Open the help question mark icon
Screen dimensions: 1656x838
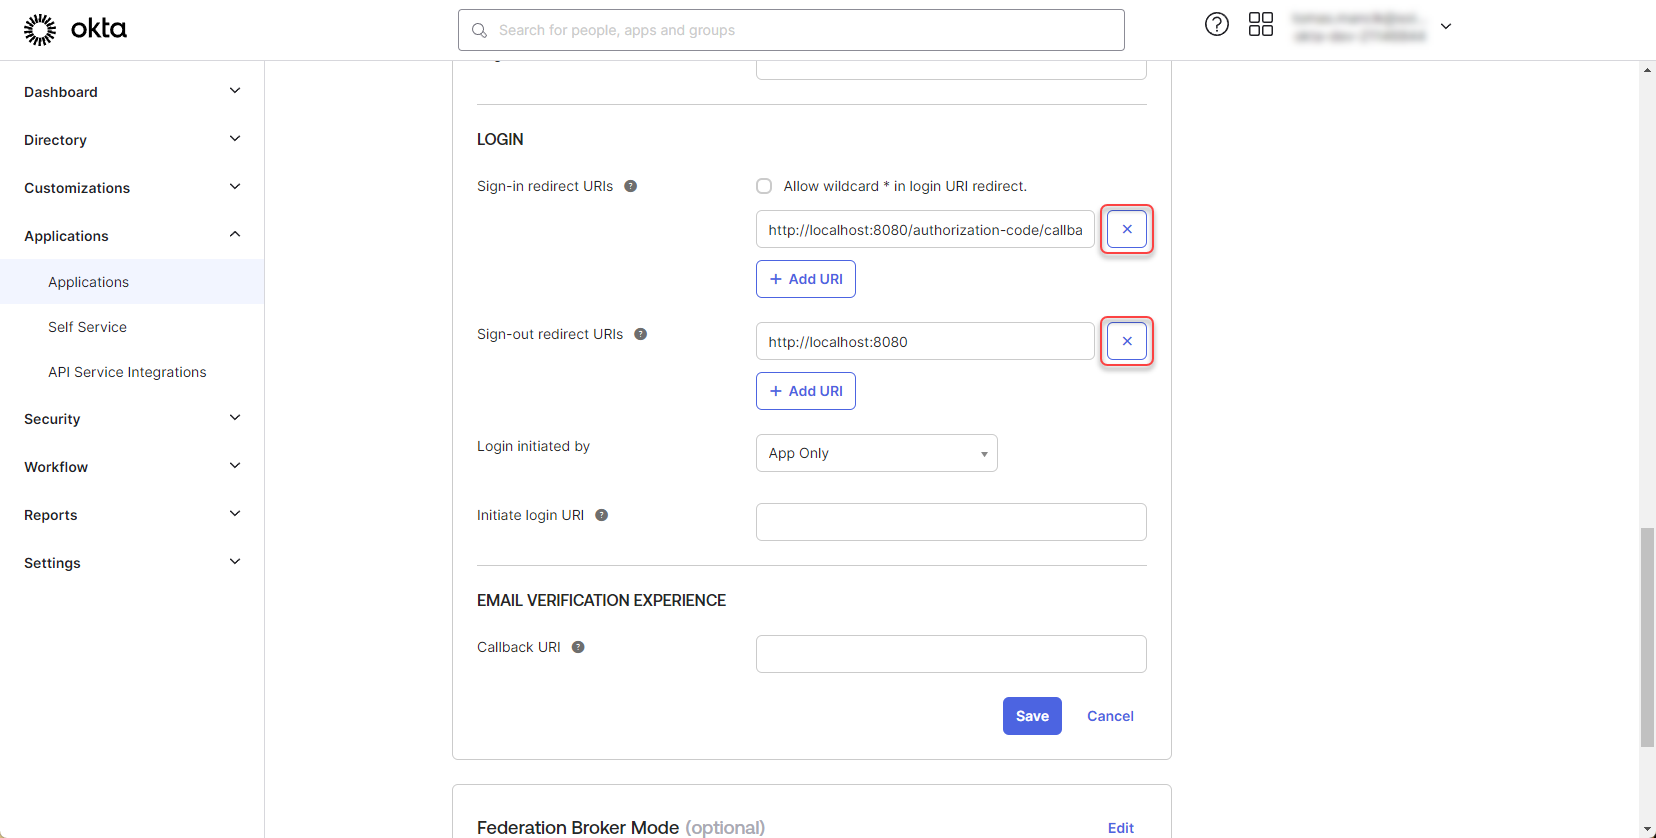pos(1216,25)
